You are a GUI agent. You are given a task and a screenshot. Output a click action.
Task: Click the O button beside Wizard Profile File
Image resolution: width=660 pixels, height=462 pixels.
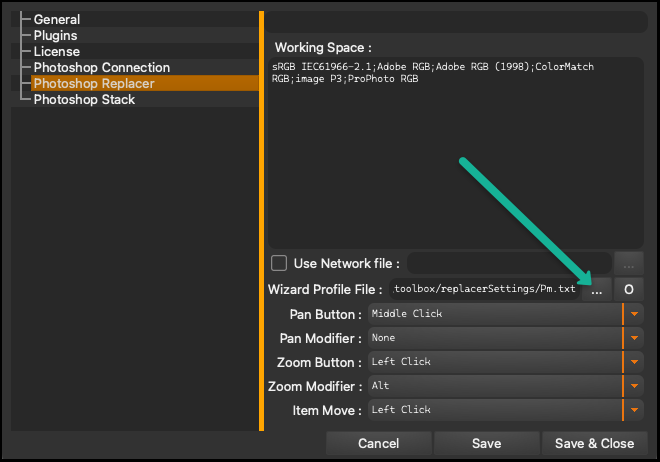point(628,289)
